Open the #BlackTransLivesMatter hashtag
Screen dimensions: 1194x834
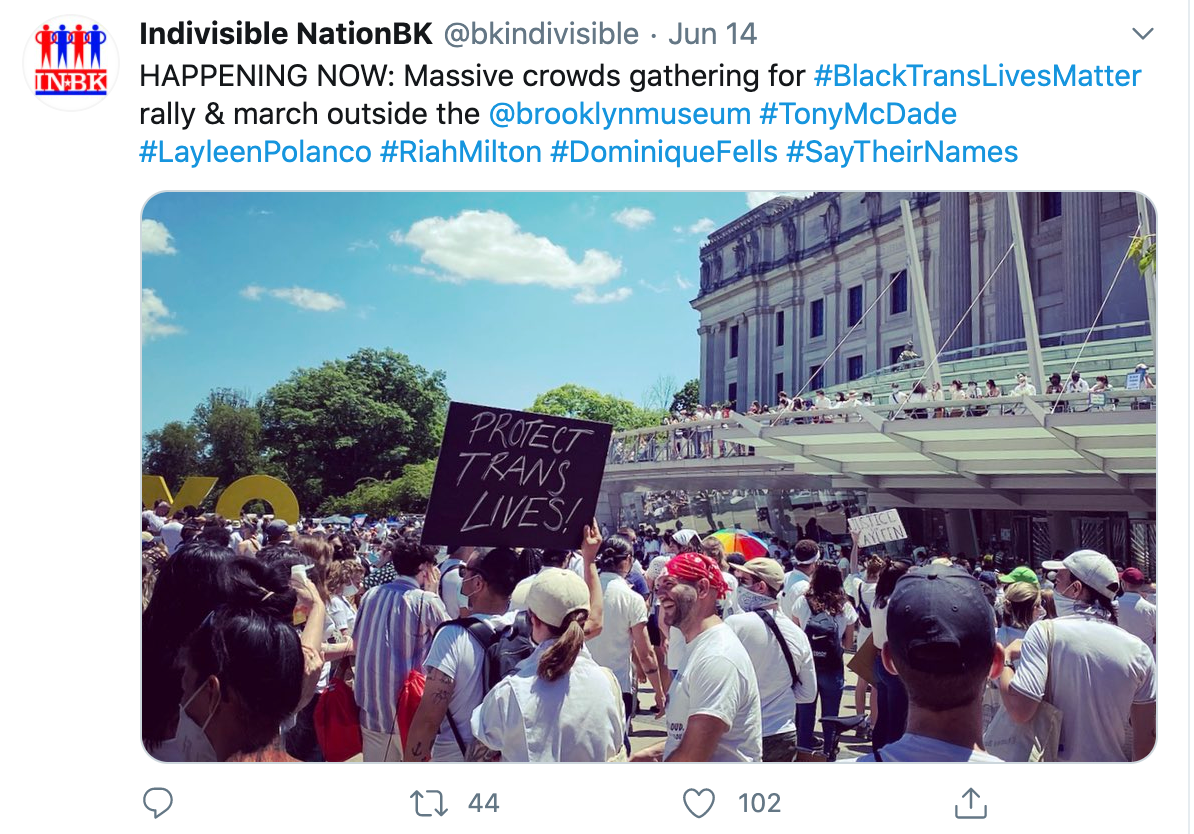click(x=977, y=75)
